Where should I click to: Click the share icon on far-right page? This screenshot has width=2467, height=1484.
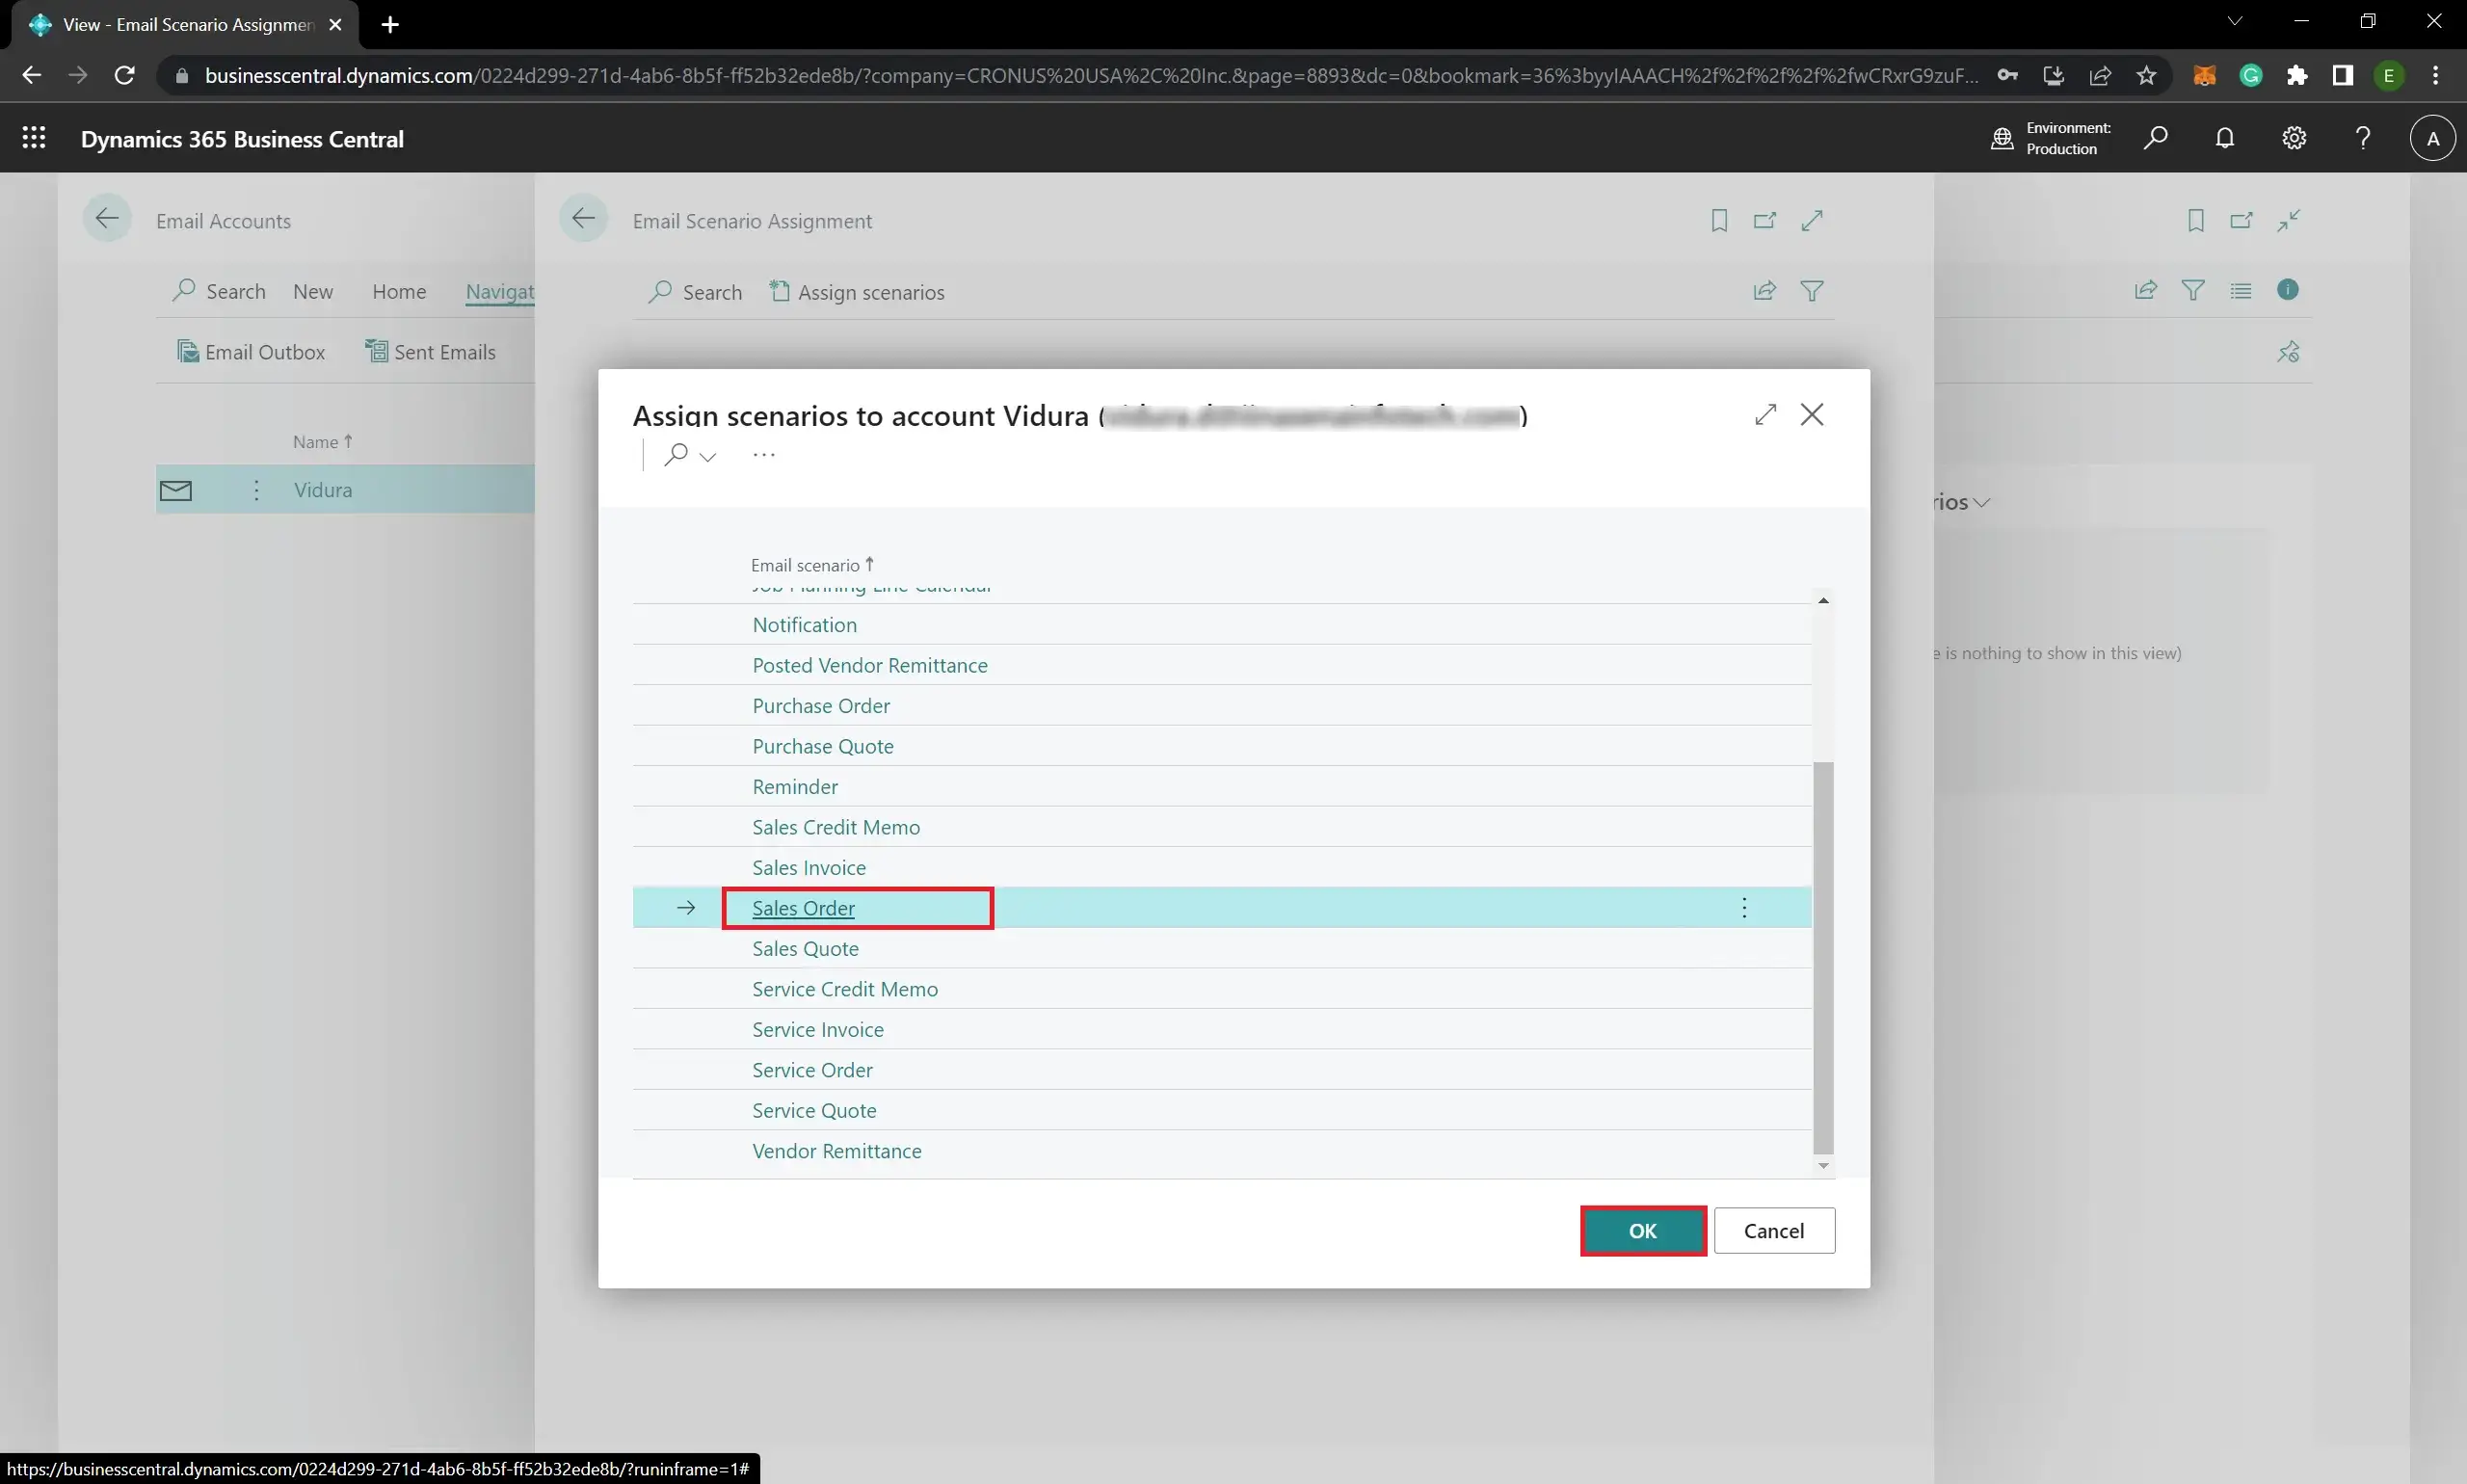coord(2146,290)
